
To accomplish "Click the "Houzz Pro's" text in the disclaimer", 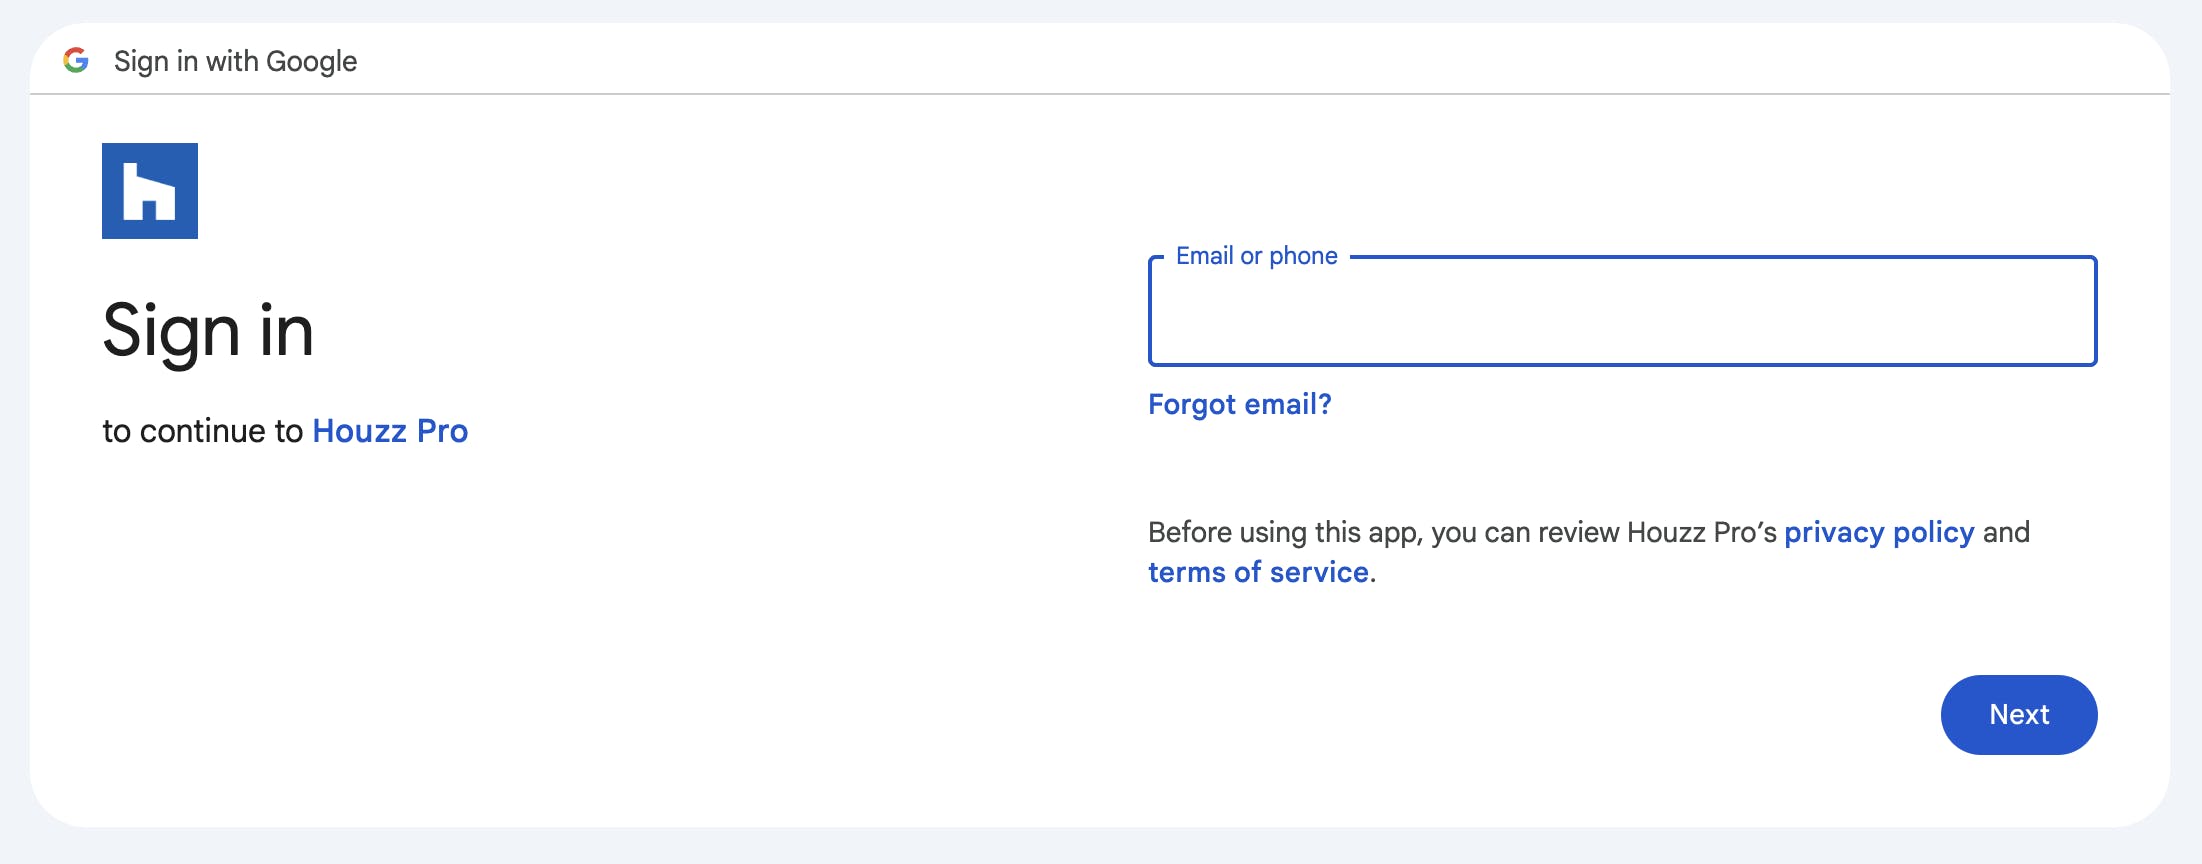I will coord(1702,532).
